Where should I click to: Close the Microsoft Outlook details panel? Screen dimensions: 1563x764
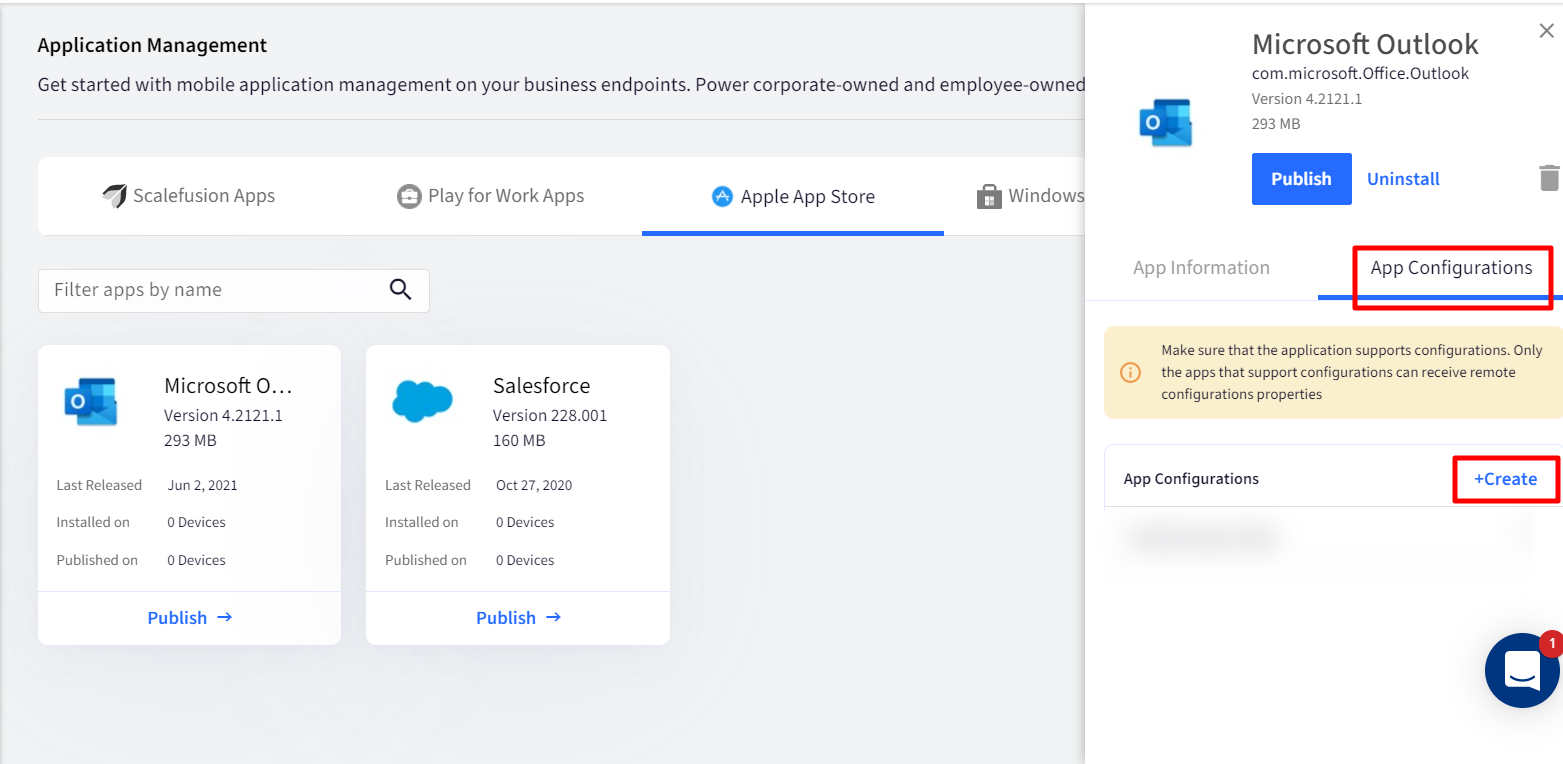(1546, 31)
